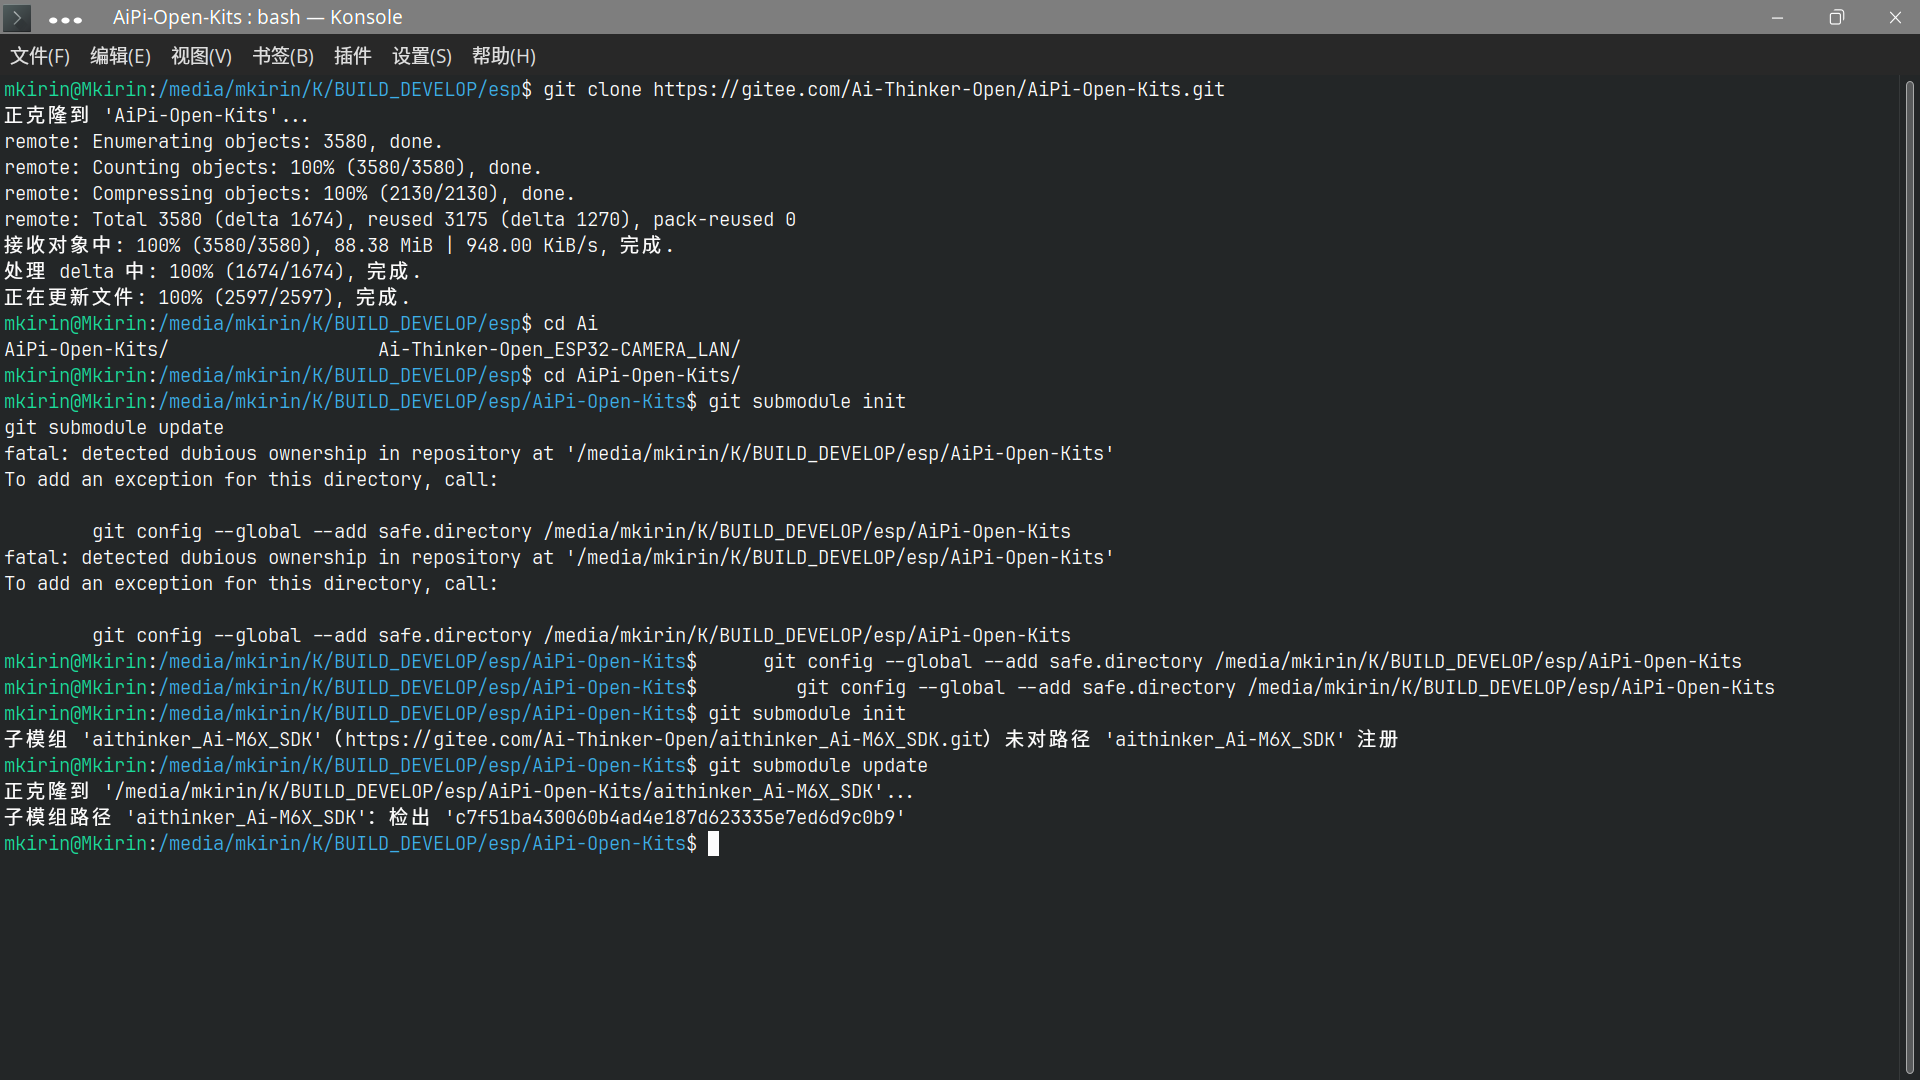1920x1080 pixels.
Task: Click the '正在克隆到' line for aithinker_Ai-M6X_SDK
Action: click(x=459, y=792)
